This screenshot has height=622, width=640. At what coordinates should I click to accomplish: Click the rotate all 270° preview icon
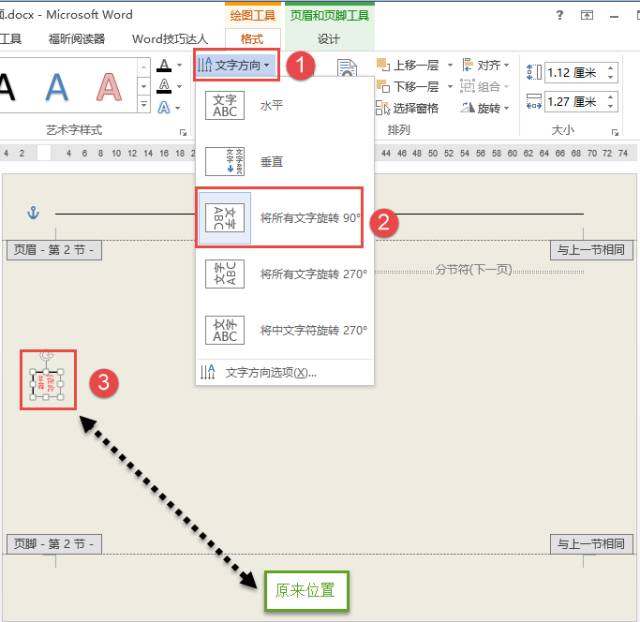[225, 274]
